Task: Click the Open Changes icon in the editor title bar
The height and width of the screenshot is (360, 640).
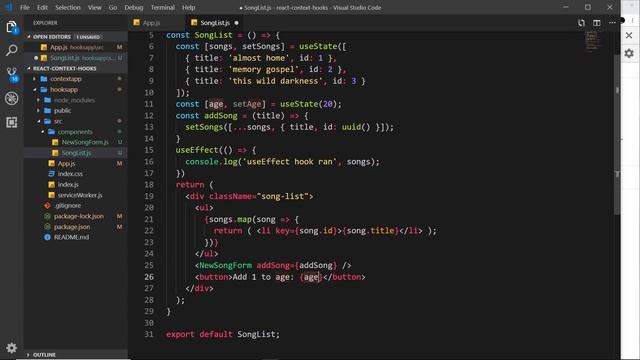Action: pos(581,23)
